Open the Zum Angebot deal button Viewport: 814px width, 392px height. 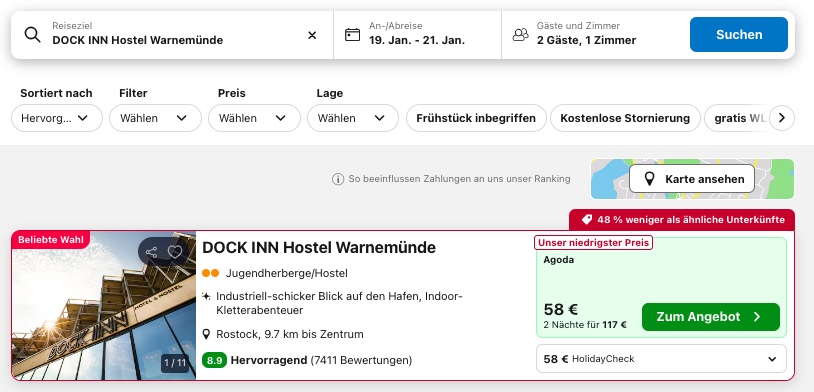tap(711, 317)
